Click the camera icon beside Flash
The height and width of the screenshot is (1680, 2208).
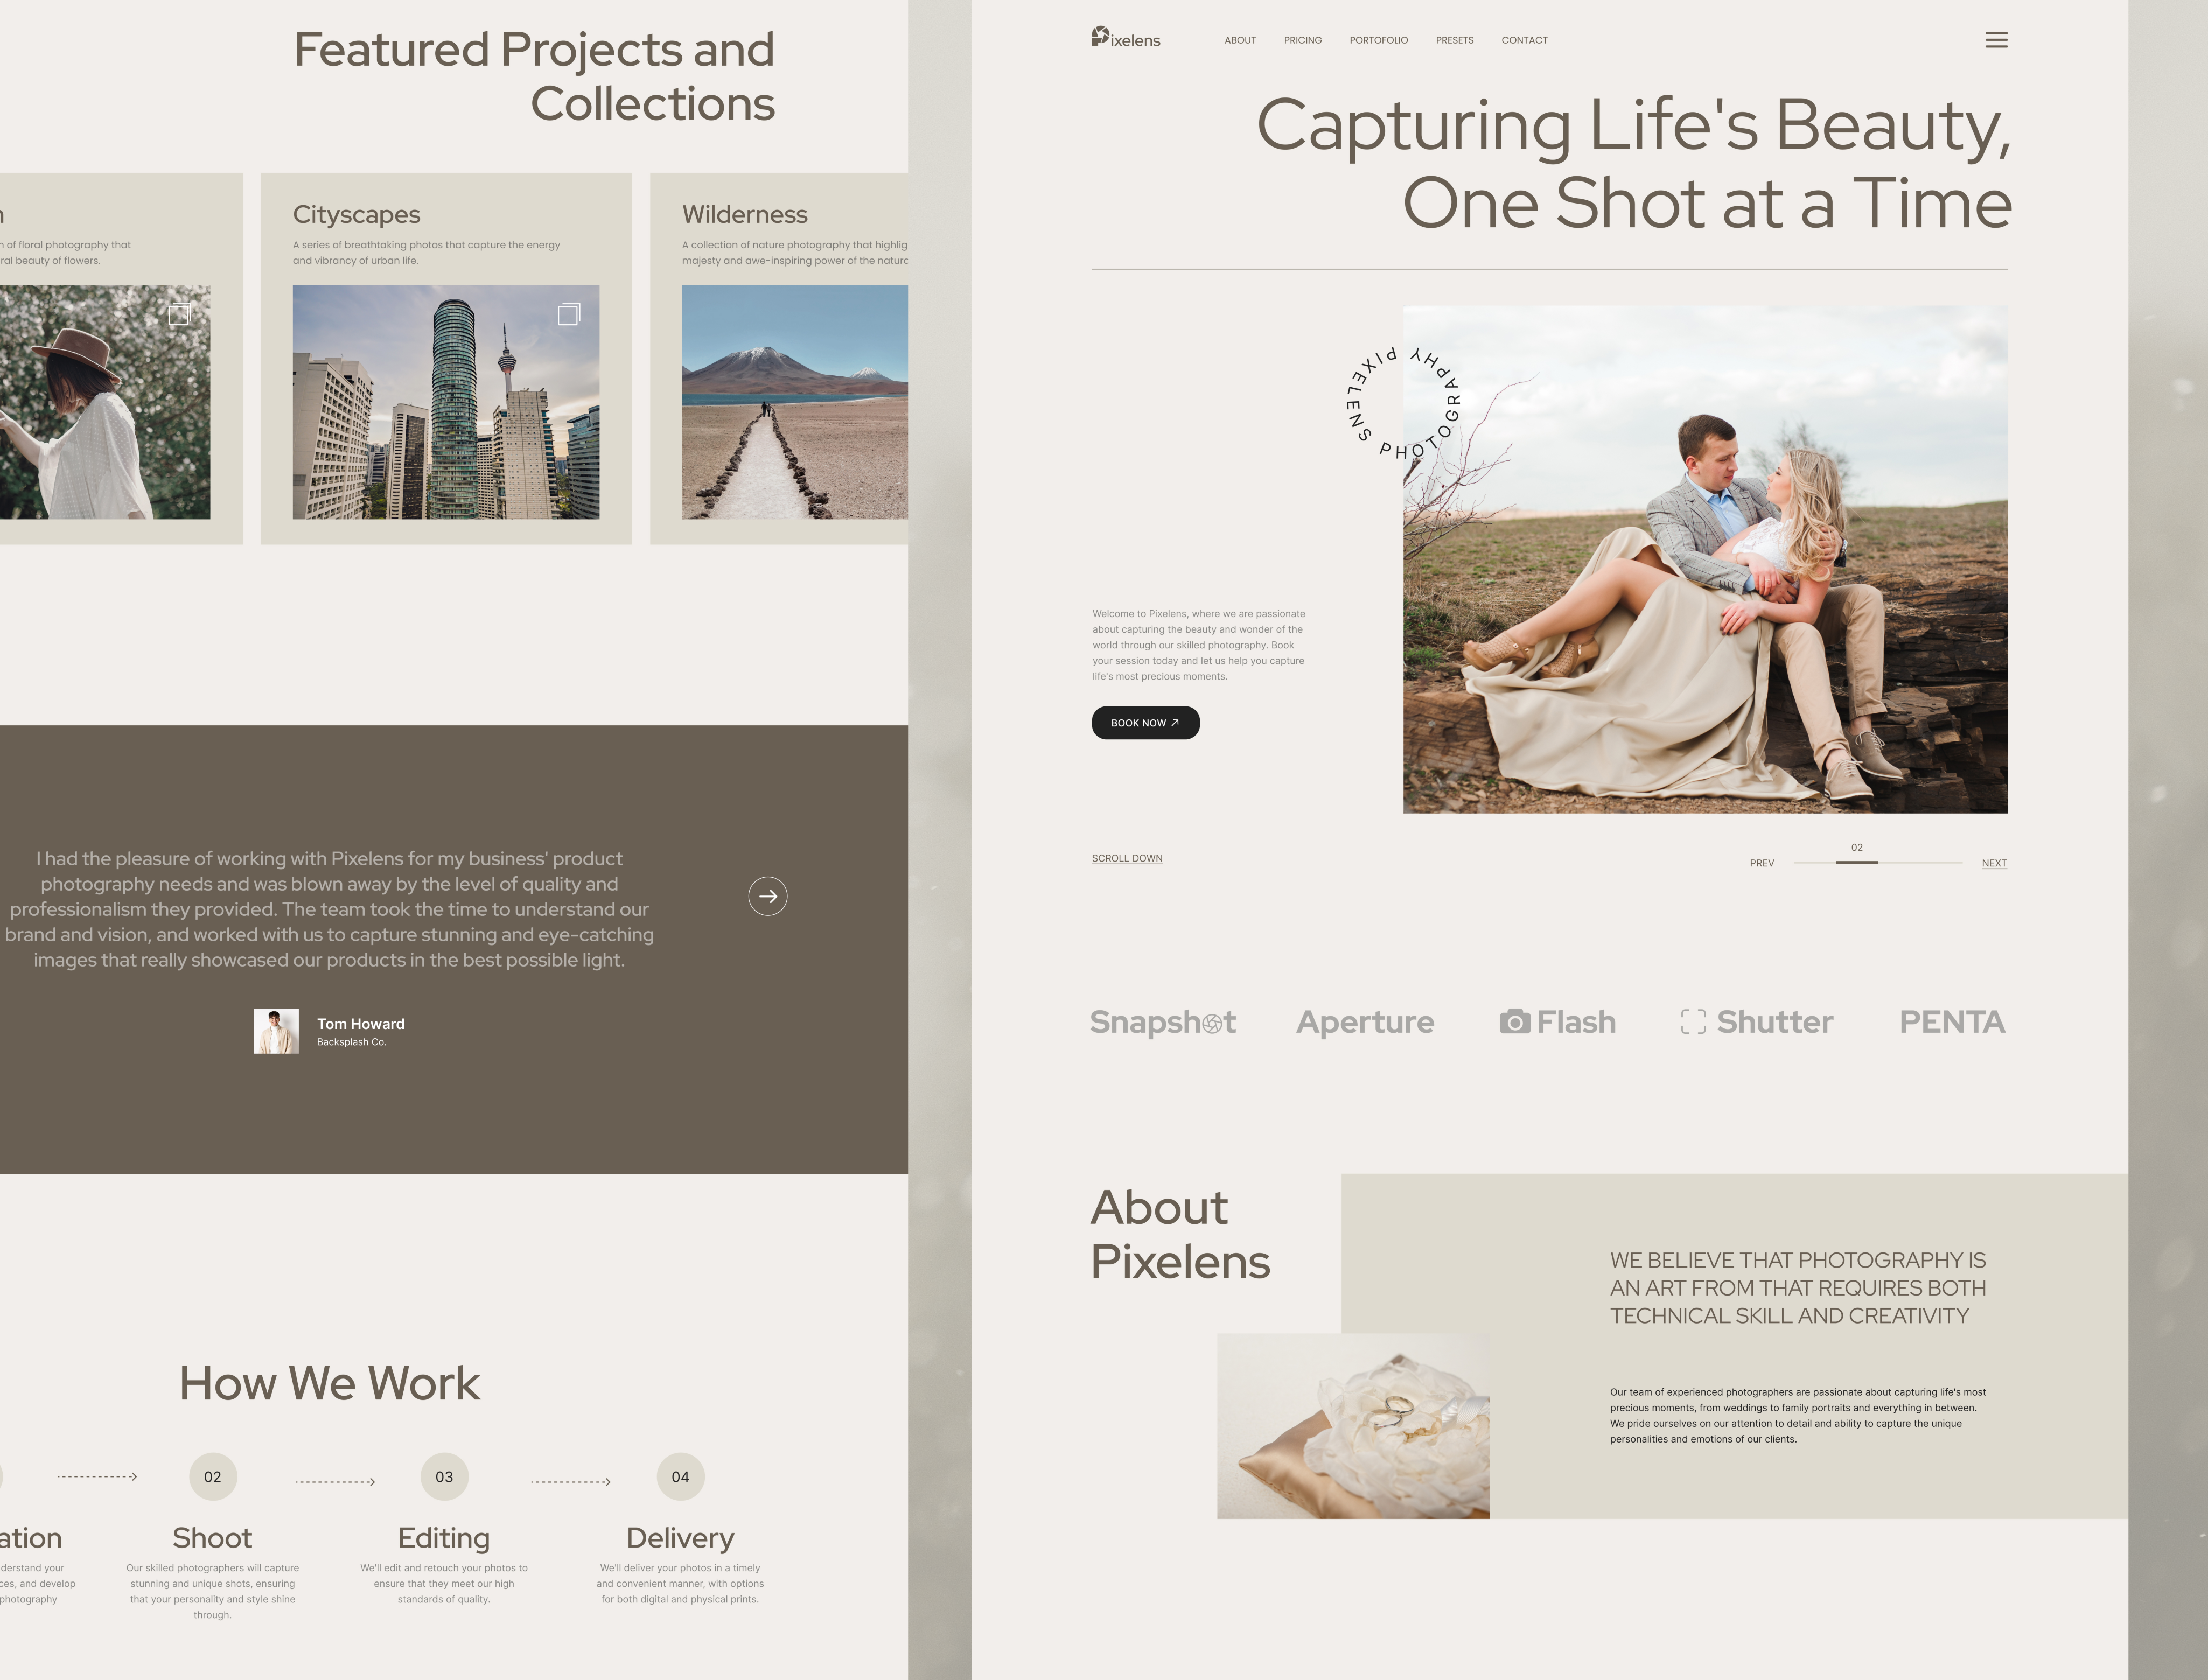point(1514,1022)
